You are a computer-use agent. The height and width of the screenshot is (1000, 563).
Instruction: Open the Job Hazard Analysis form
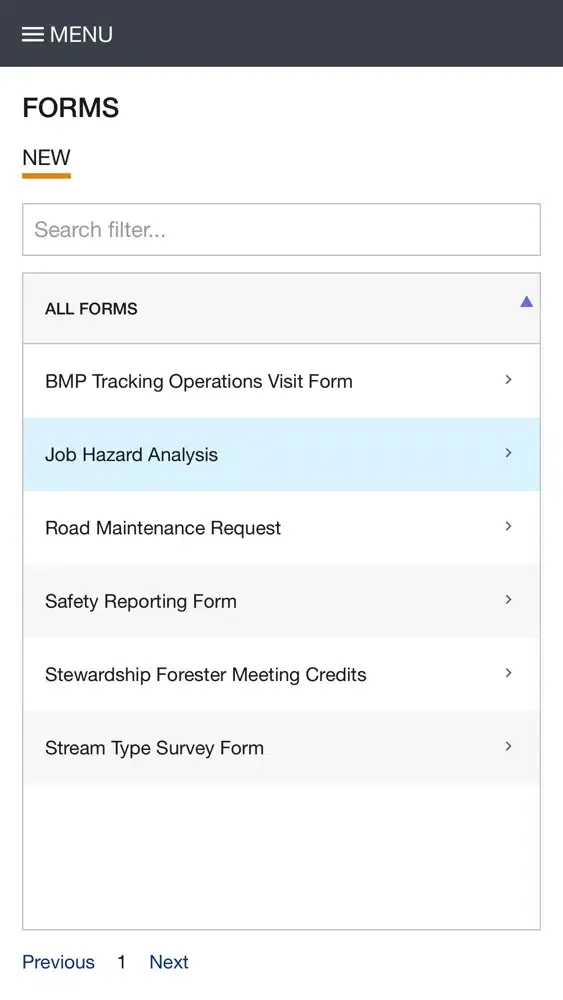click(281, 455)
